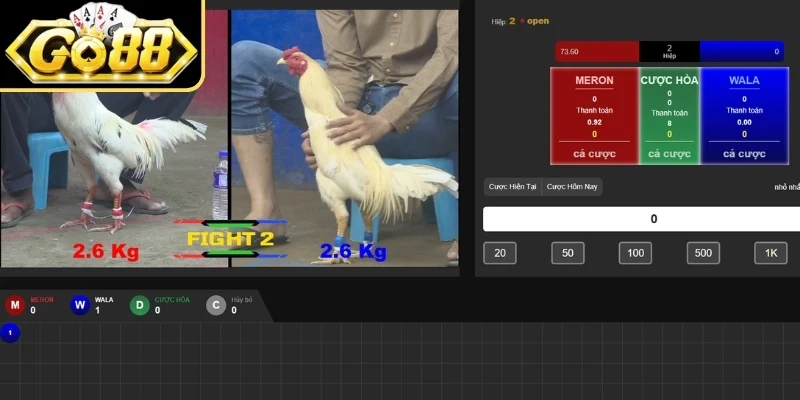This screenshot has height=400, width=800.
Task: Click the FIGHT 2 banner on the video
Action: pyautogui.click(x=230, y=239)
